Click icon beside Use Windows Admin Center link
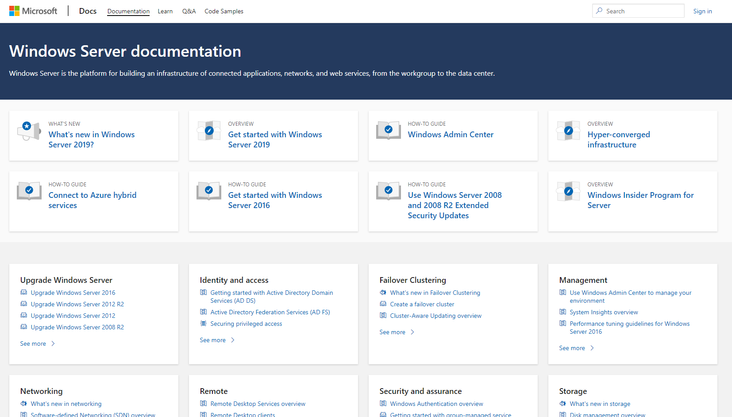This screenshot has height=417, width=732. [563, 292]
